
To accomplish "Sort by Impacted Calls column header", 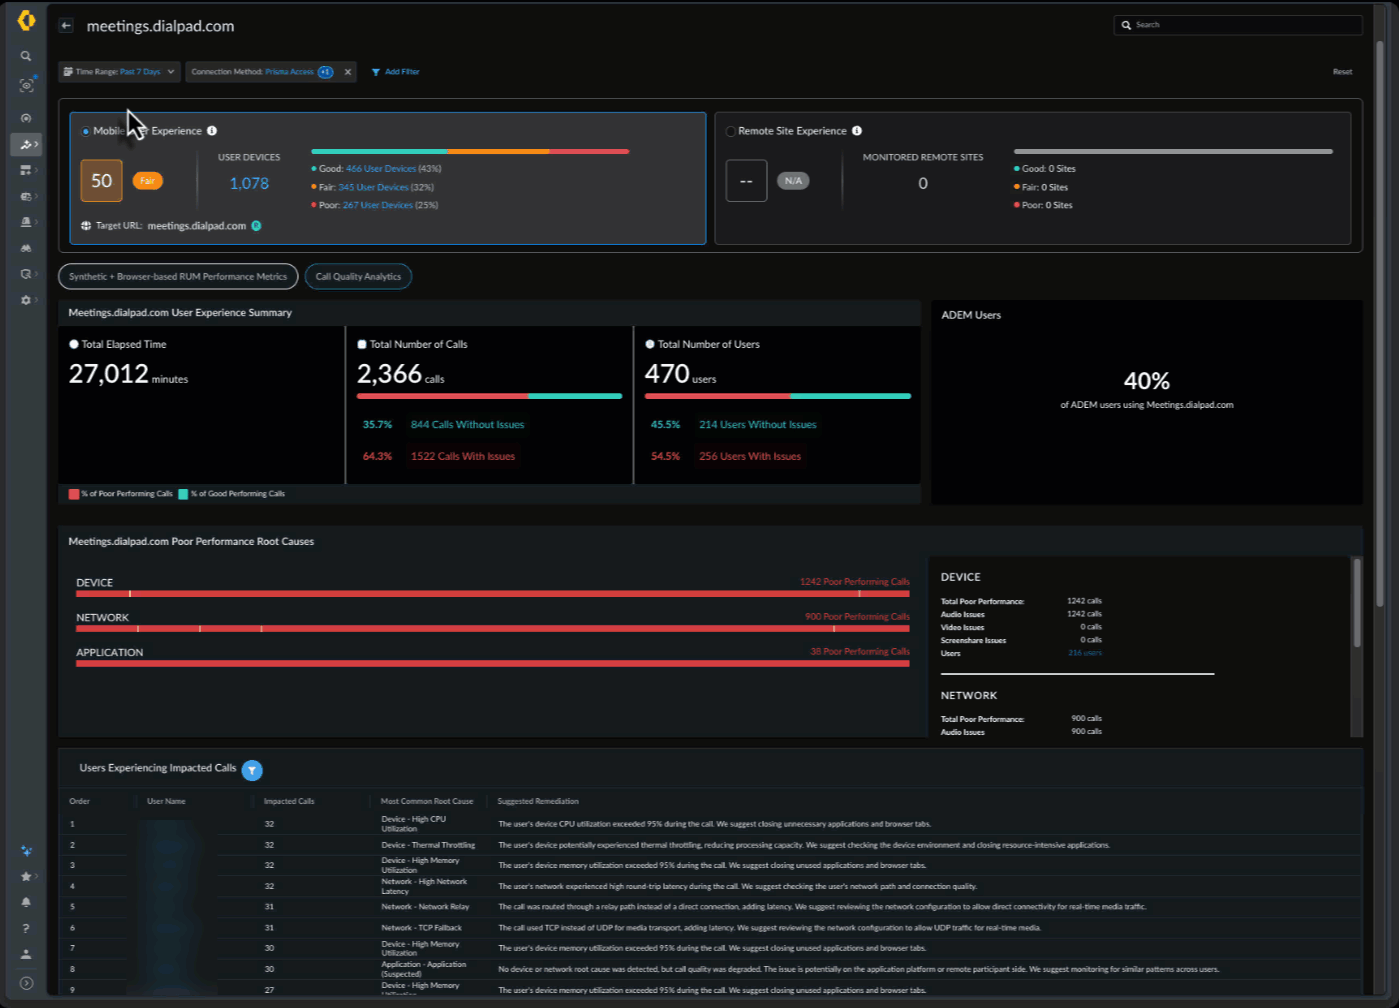I will coord(289,801).
